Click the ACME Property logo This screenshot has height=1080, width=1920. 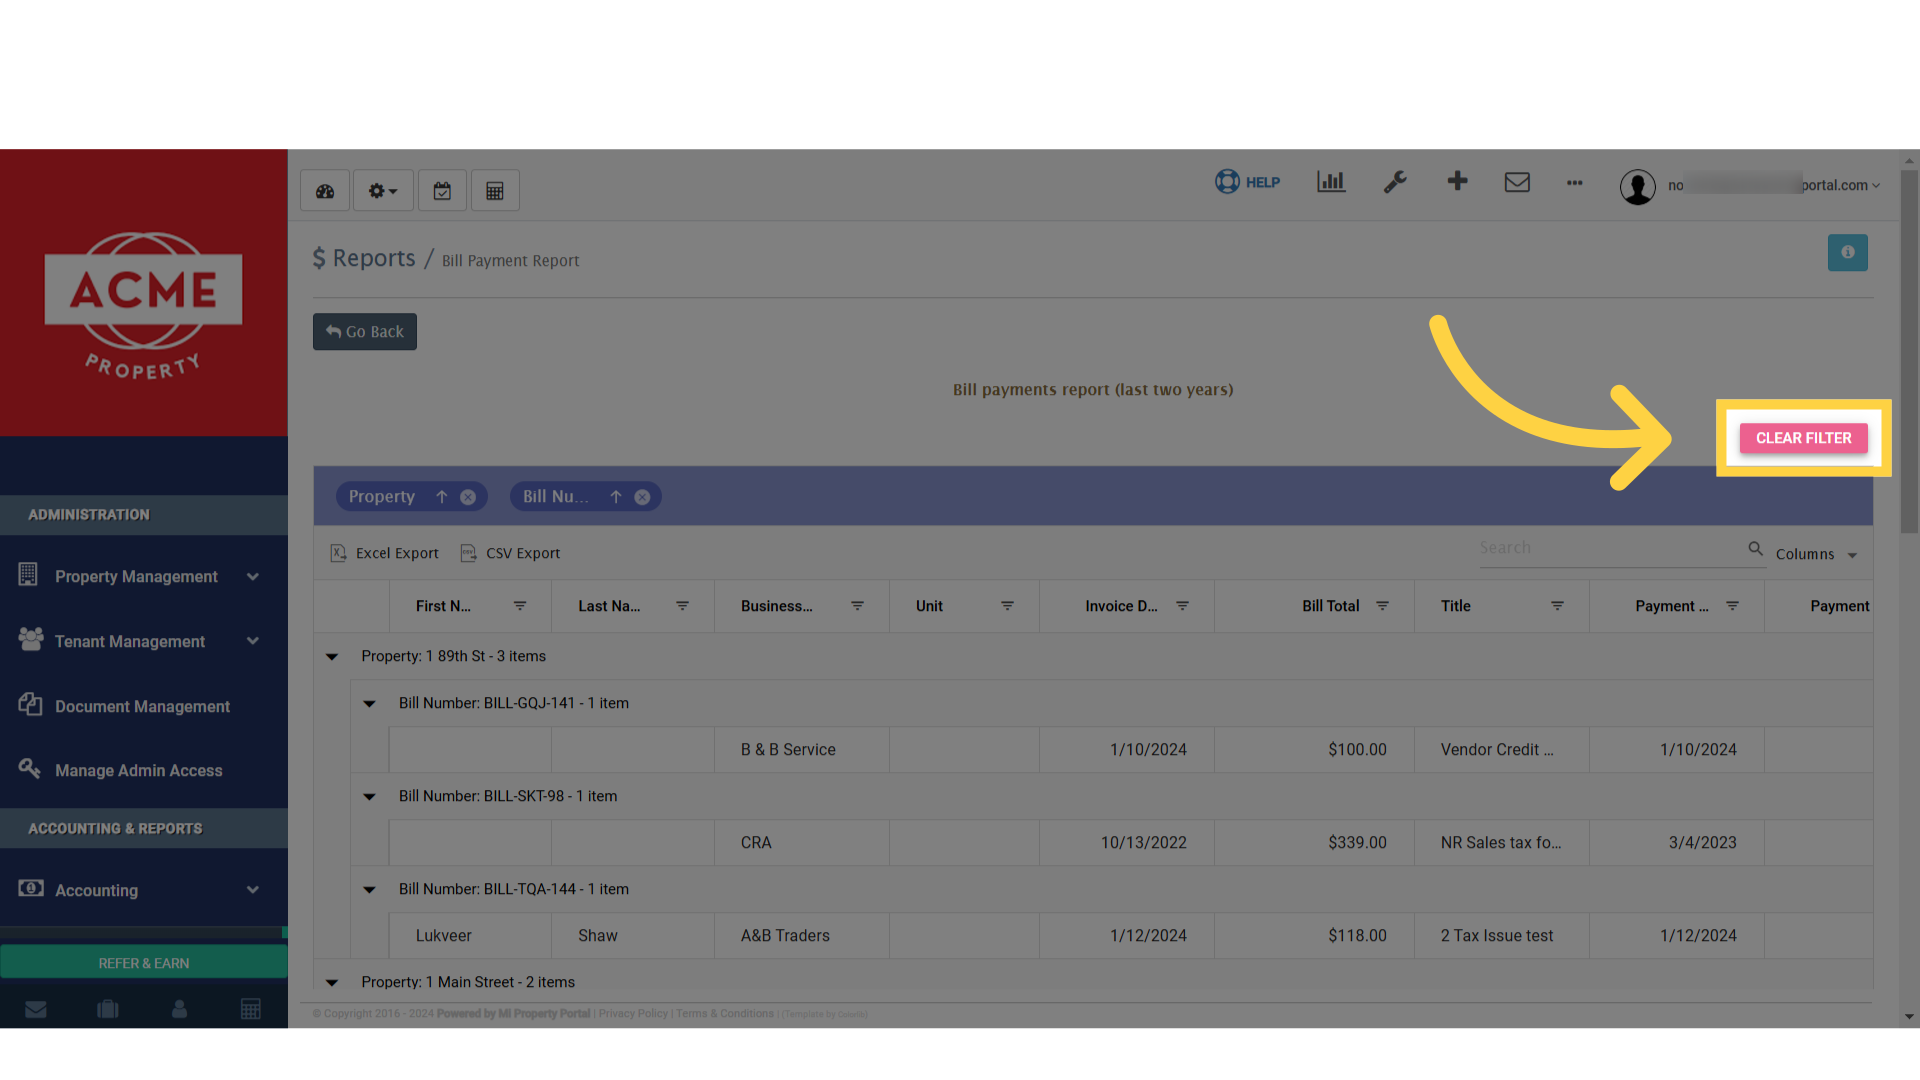point(143,306)
